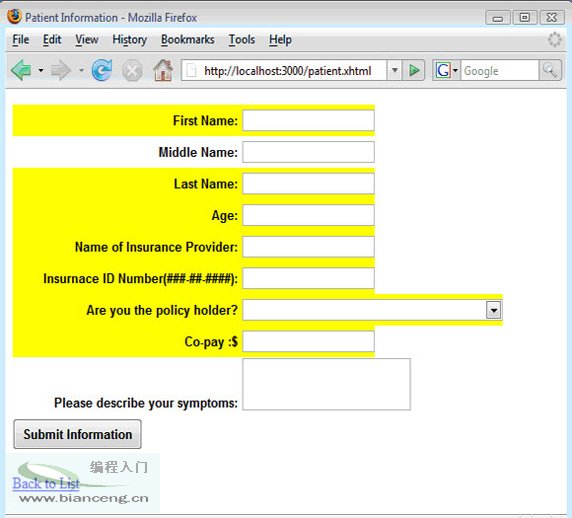The width and height of the screenshot is (572, 518).
Task: Click the 'Are you the policy holder?' label
Action: click(x=162, y=310)
